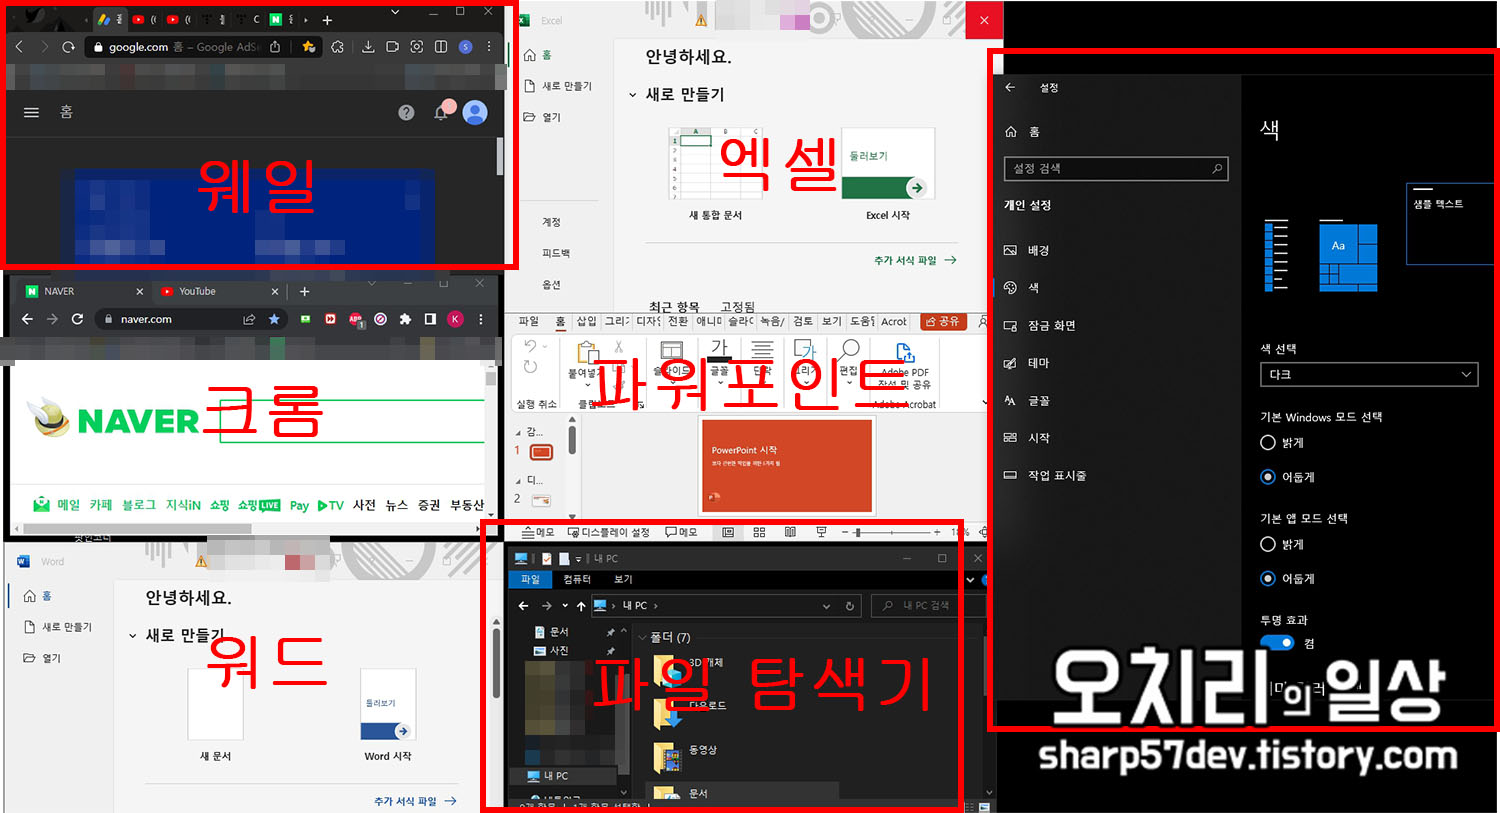This screenshot has height=813, width=1500.
Task: Open the 삽입 tab in PowerPoint ribbon
Action: pos(586,321)
